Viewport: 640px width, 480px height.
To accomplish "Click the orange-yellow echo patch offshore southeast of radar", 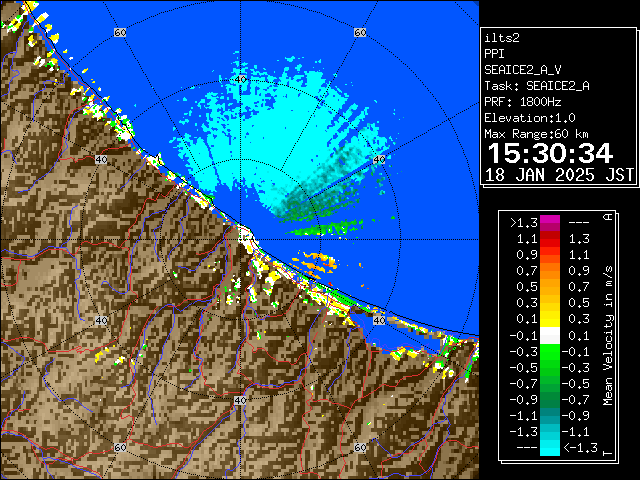I will 316,263.
